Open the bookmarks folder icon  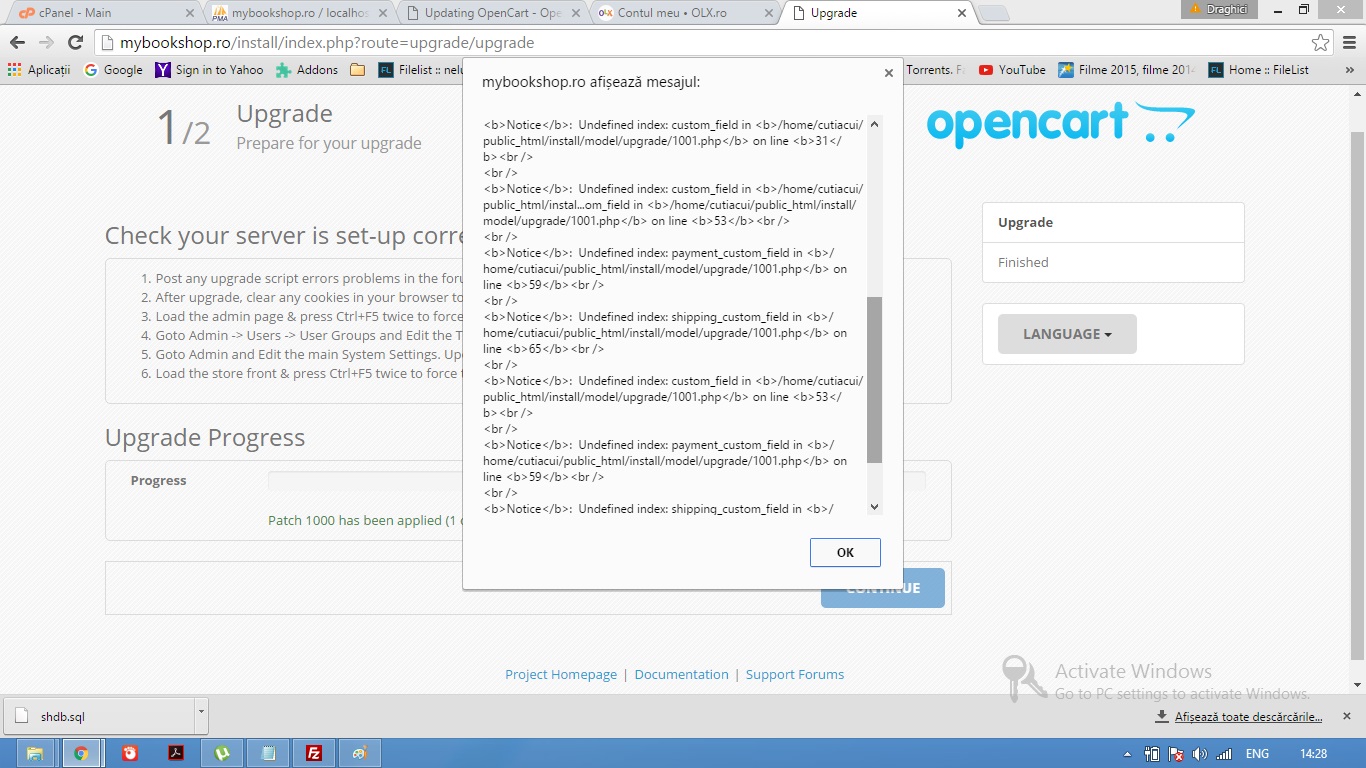pyautogui.click(x=358, y=70)
